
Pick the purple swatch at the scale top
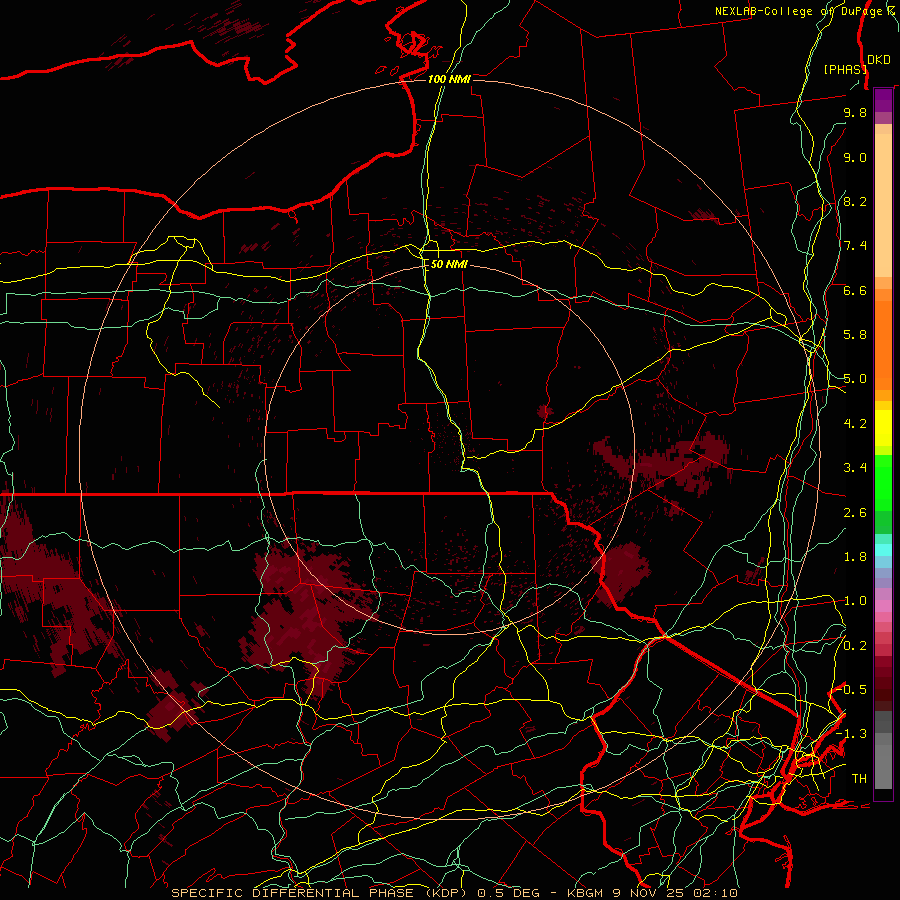pos(883,100)
